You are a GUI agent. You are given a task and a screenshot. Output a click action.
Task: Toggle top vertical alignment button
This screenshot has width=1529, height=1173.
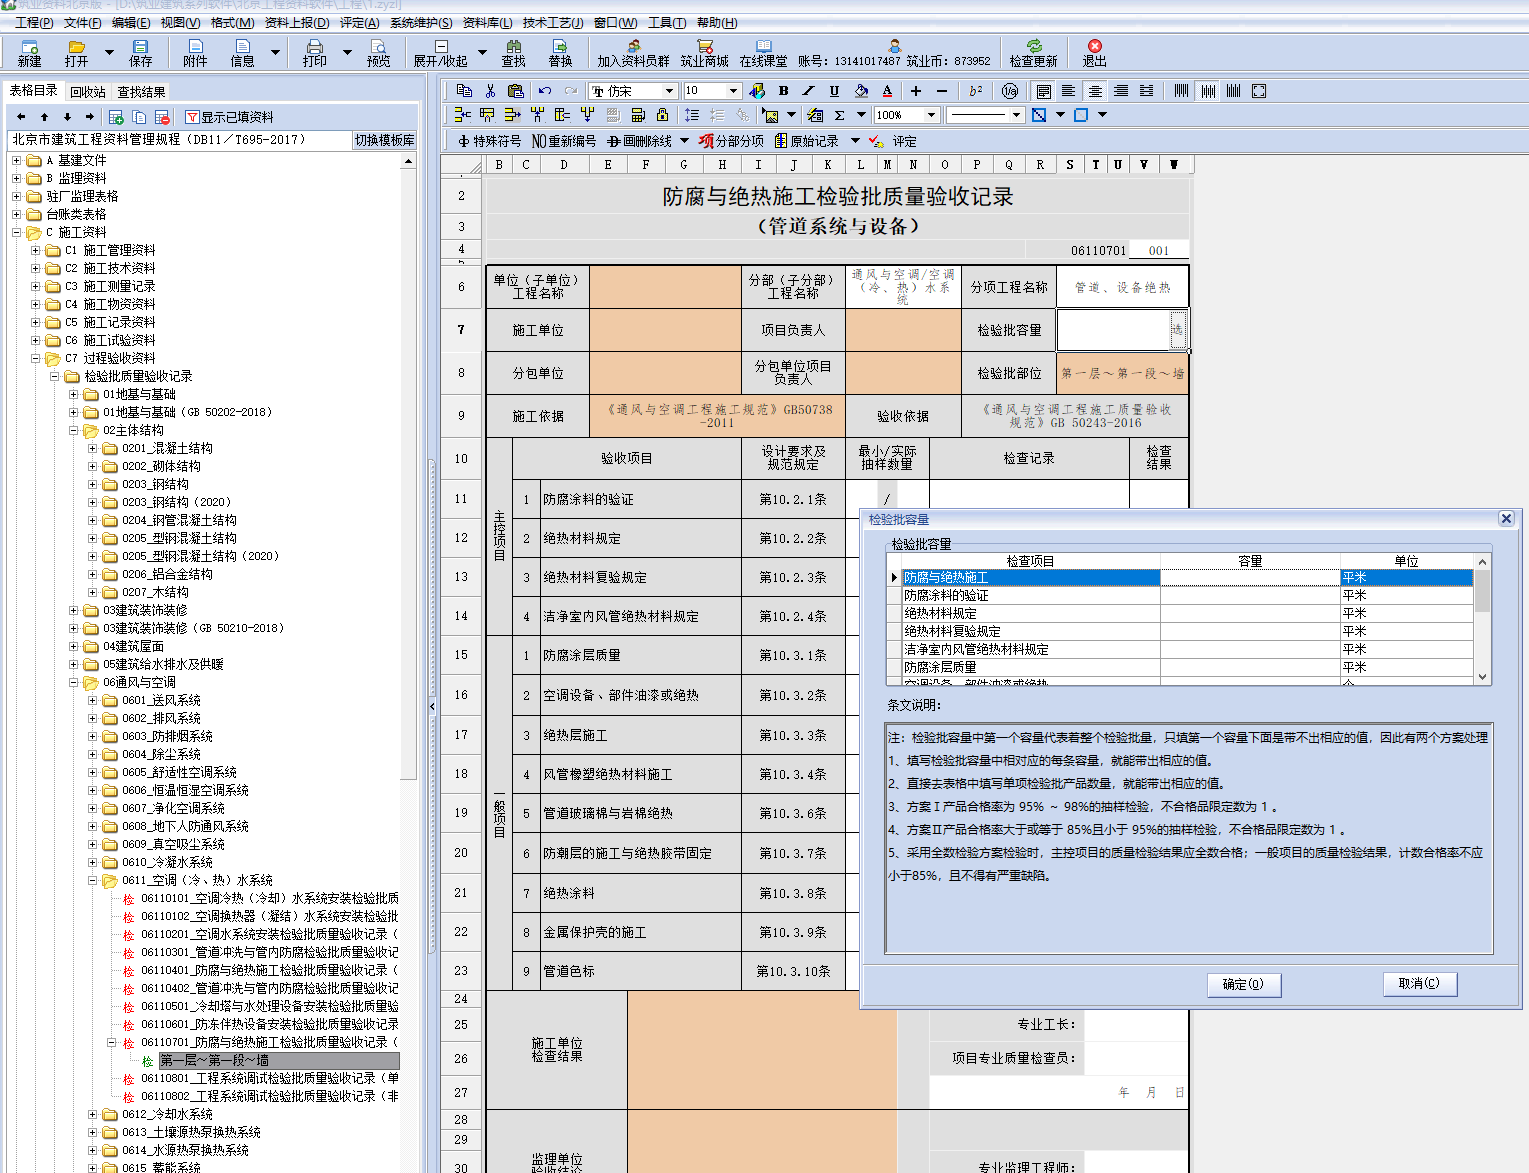point(1182,91)
